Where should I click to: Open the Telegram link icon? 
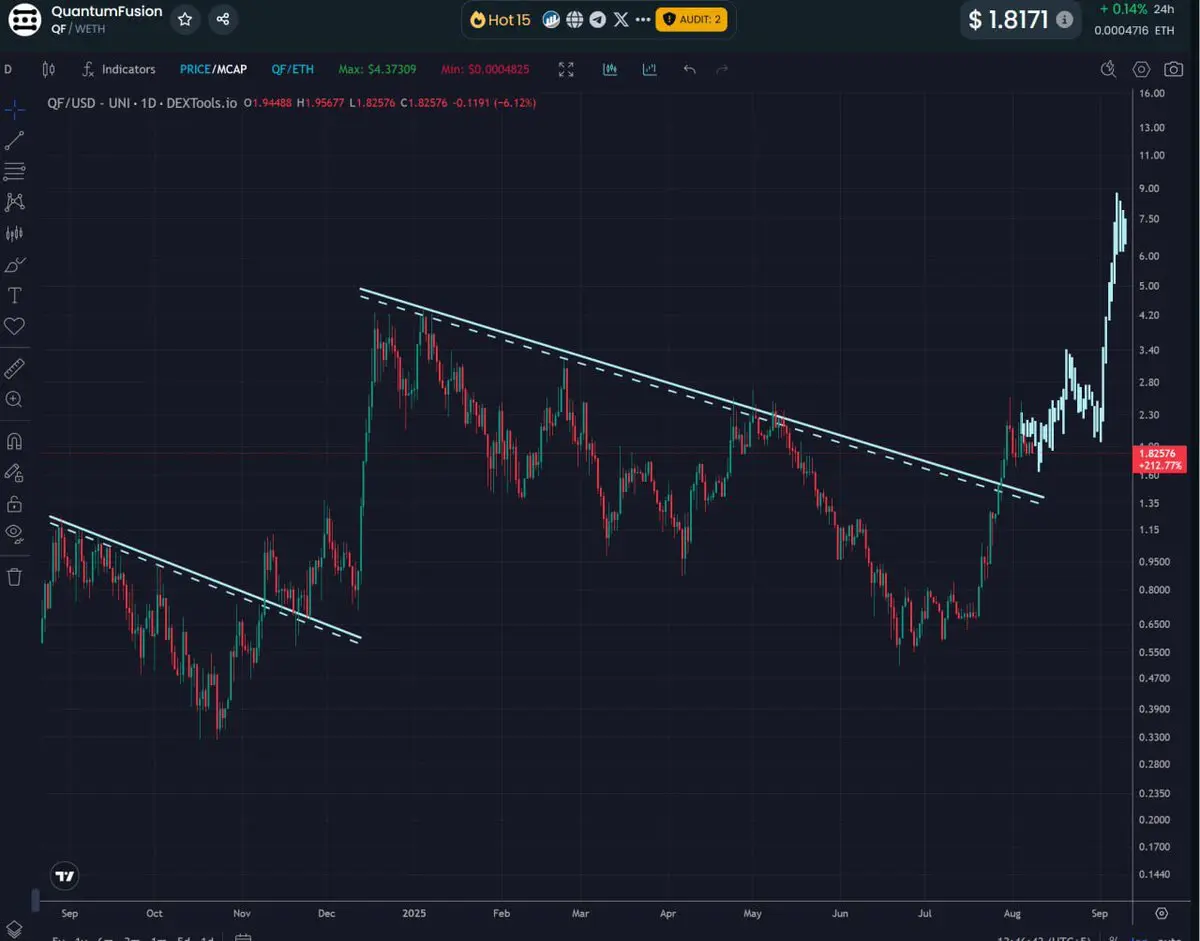click(597, 19)
